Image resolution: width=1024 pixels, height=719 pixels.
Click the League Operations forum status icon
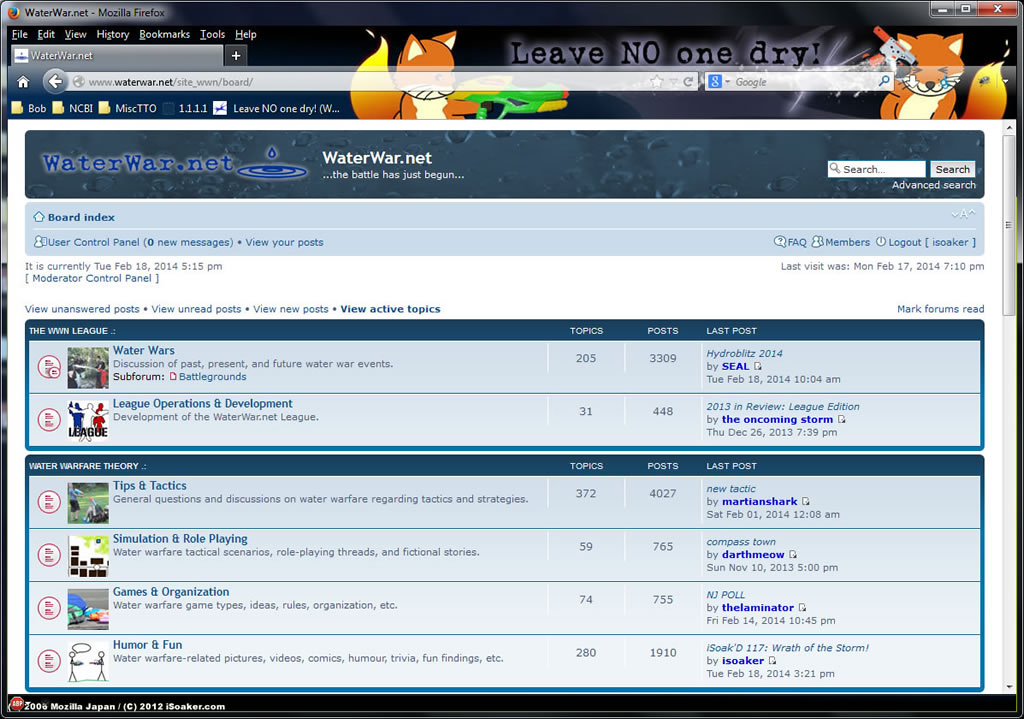[49, 420]
